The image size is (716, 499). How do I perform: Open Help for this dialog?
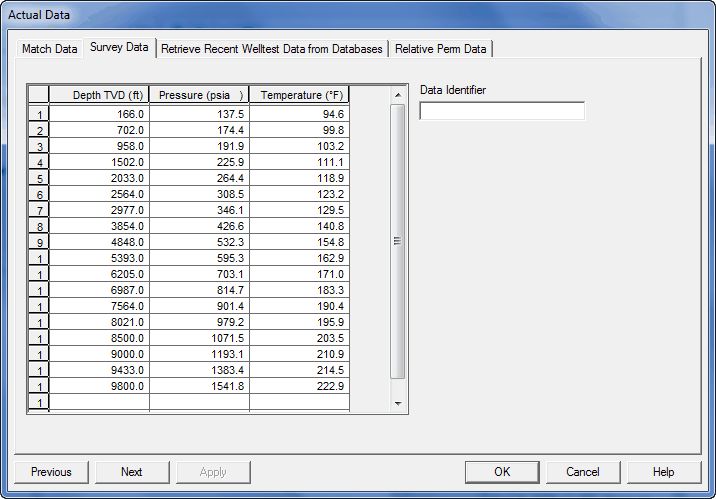(663, 472)
